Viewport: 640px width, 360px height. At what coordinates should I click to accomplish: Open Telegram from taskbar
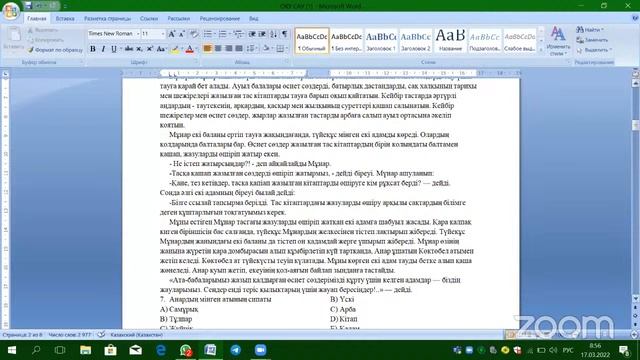click(236, 350)
